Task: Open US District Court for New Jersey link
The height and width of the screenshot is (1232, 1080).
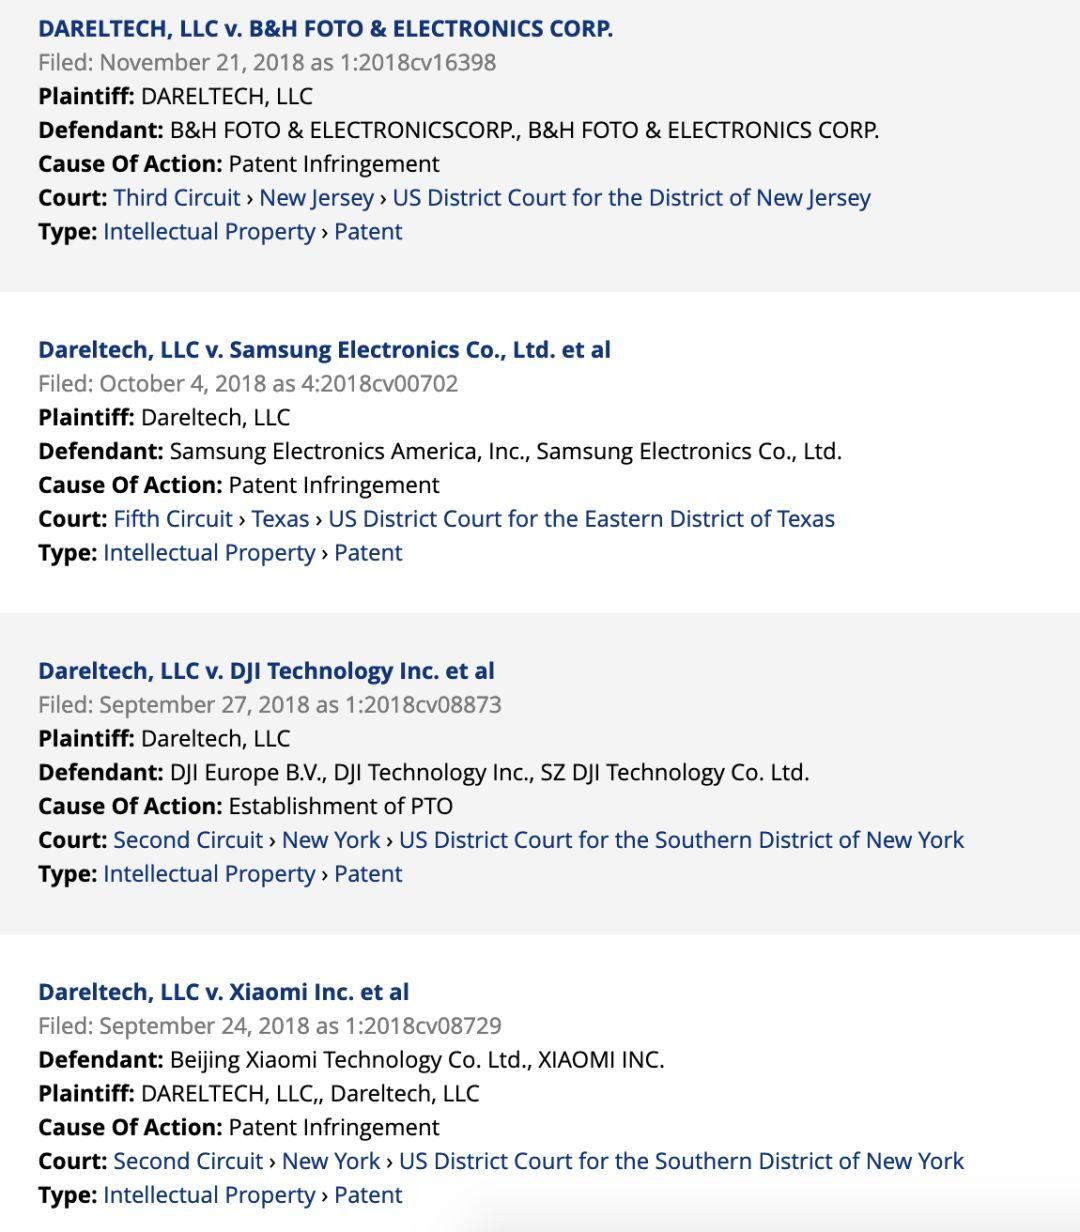Action: [x=631, y=198]
